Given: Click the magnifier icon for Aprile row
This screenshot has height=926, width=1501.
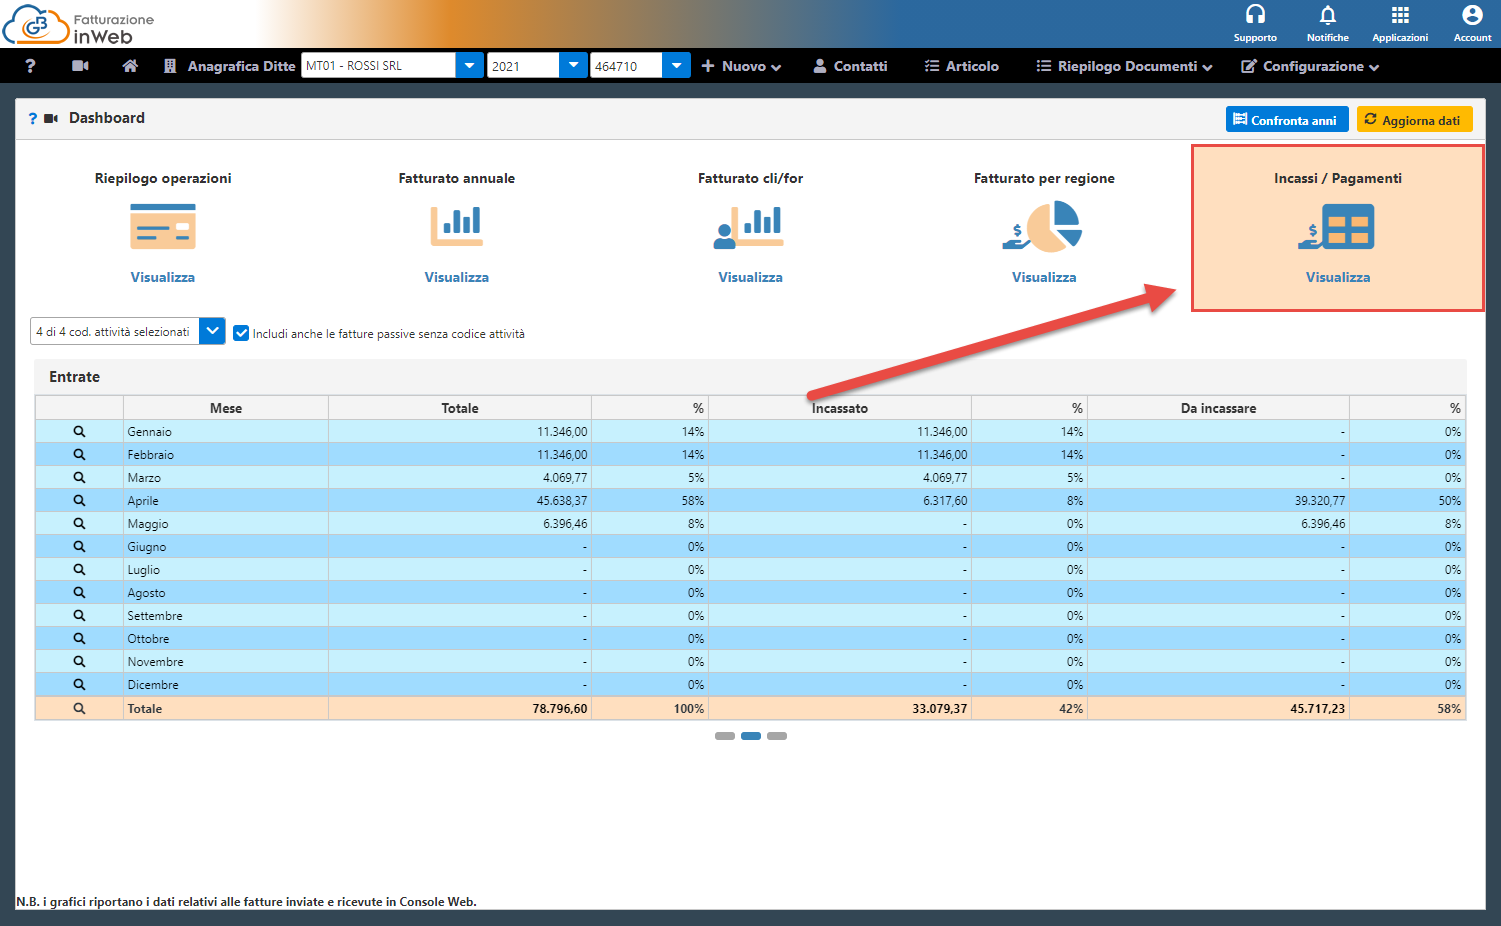Looking at the screenshot, I should (x=79, y=501).
